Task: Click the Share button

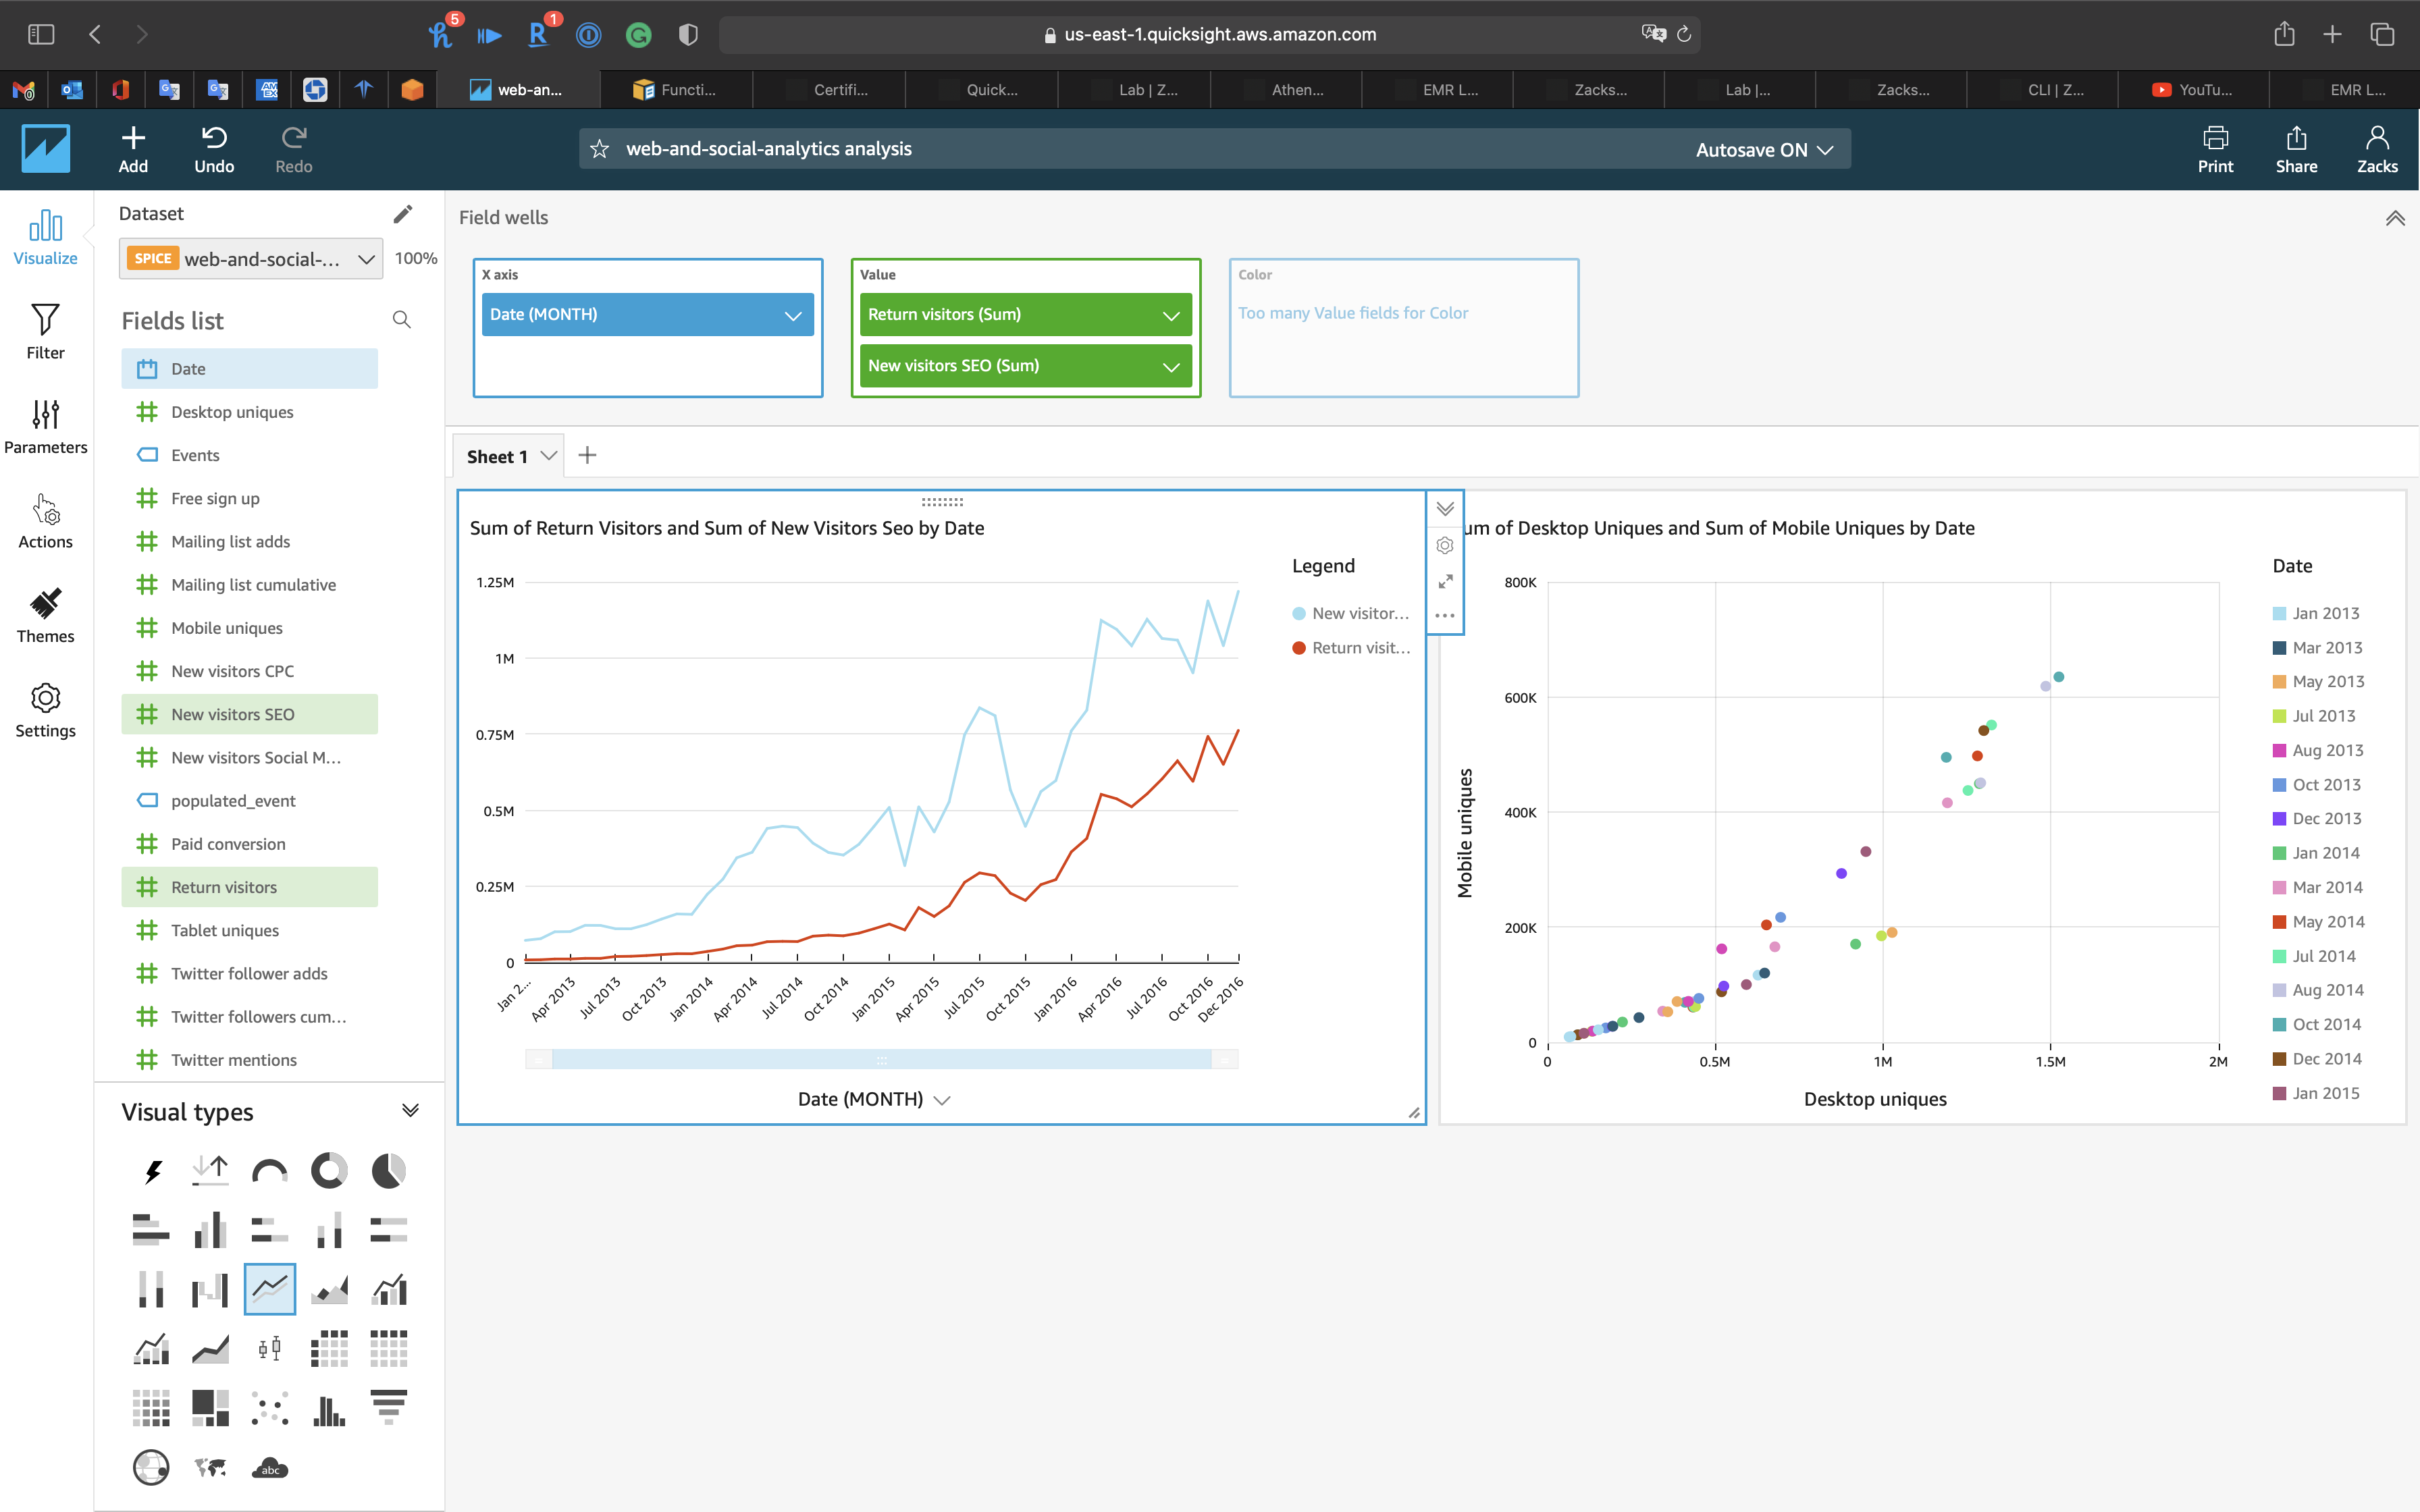Action: (2296, 149)
